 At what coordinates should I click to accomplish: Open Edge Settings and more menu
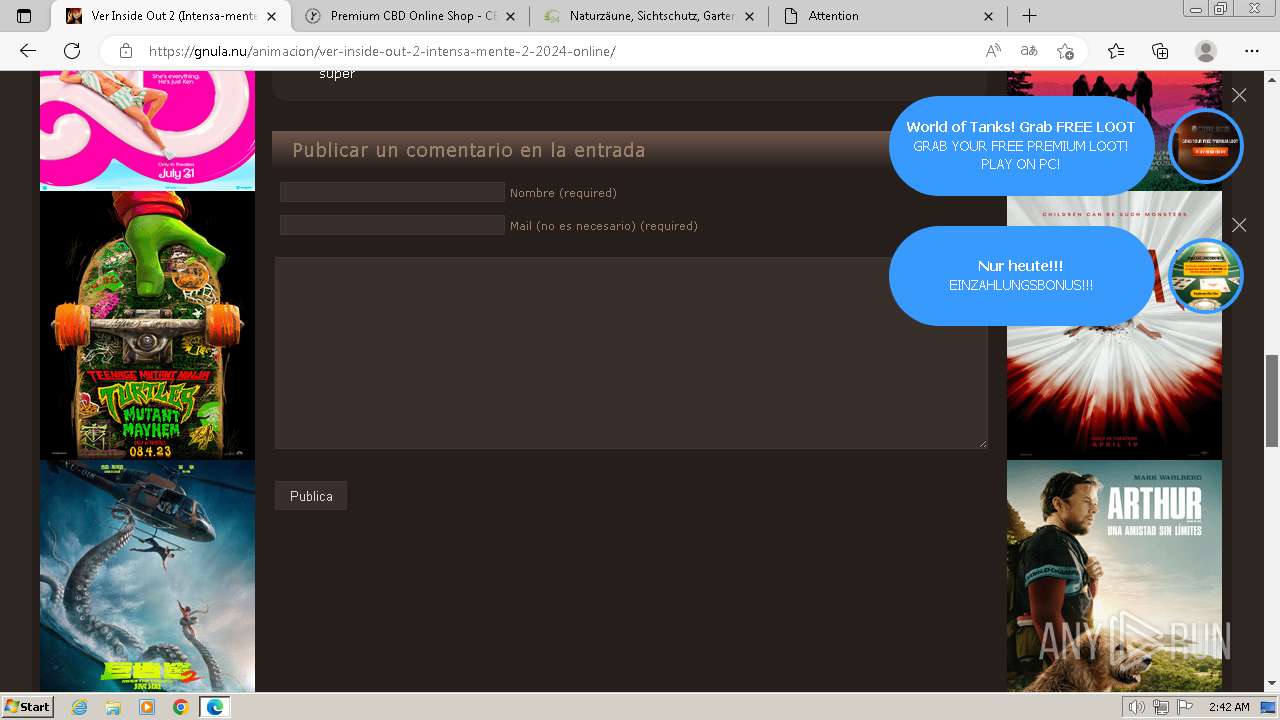tap(1252, 51)
